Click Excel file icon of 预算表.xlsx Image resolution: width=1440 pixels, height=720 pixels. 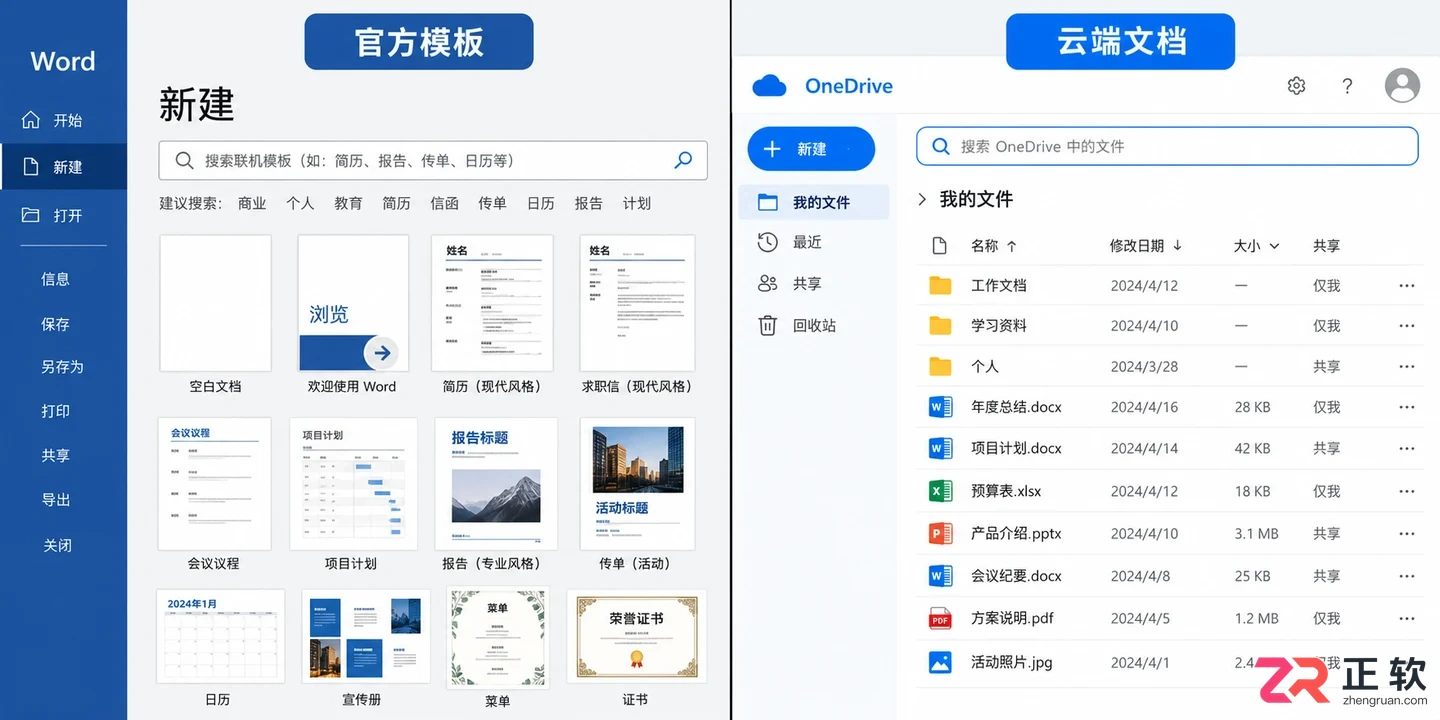click(x=940, y=491)
